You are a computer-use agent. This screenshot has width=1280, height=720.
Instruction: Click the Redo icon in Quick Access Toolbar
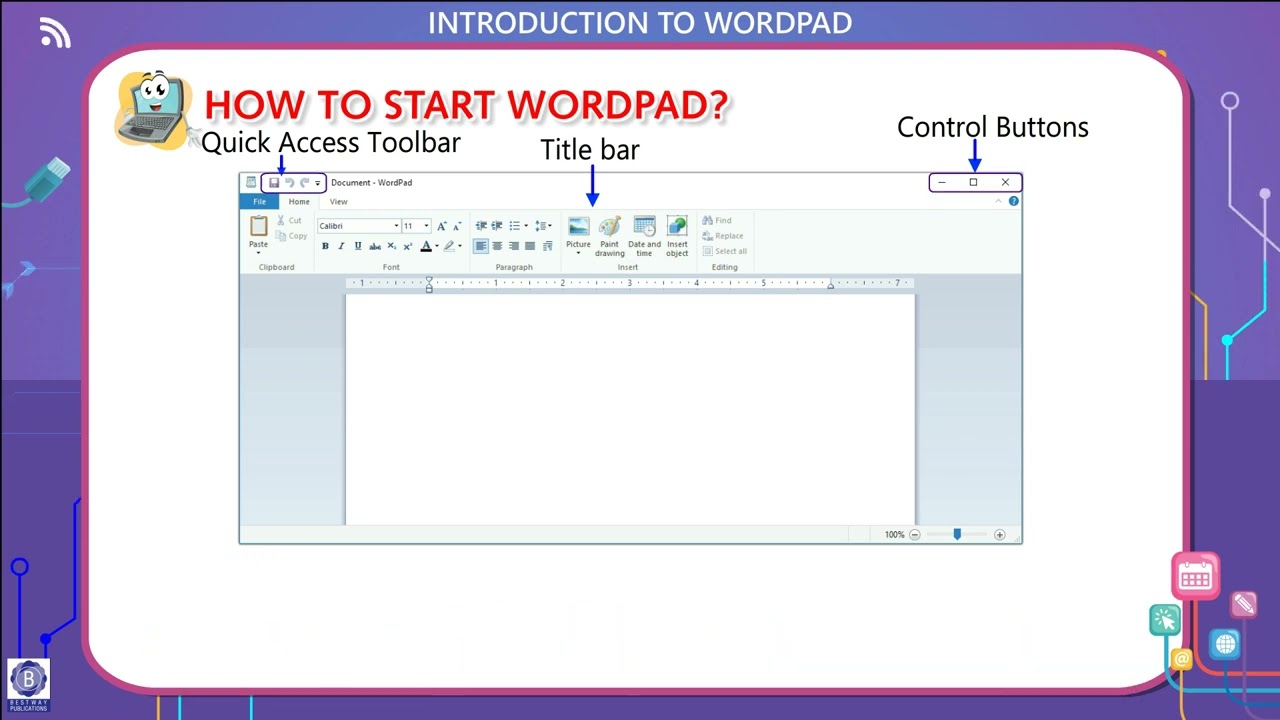(305, 183)
